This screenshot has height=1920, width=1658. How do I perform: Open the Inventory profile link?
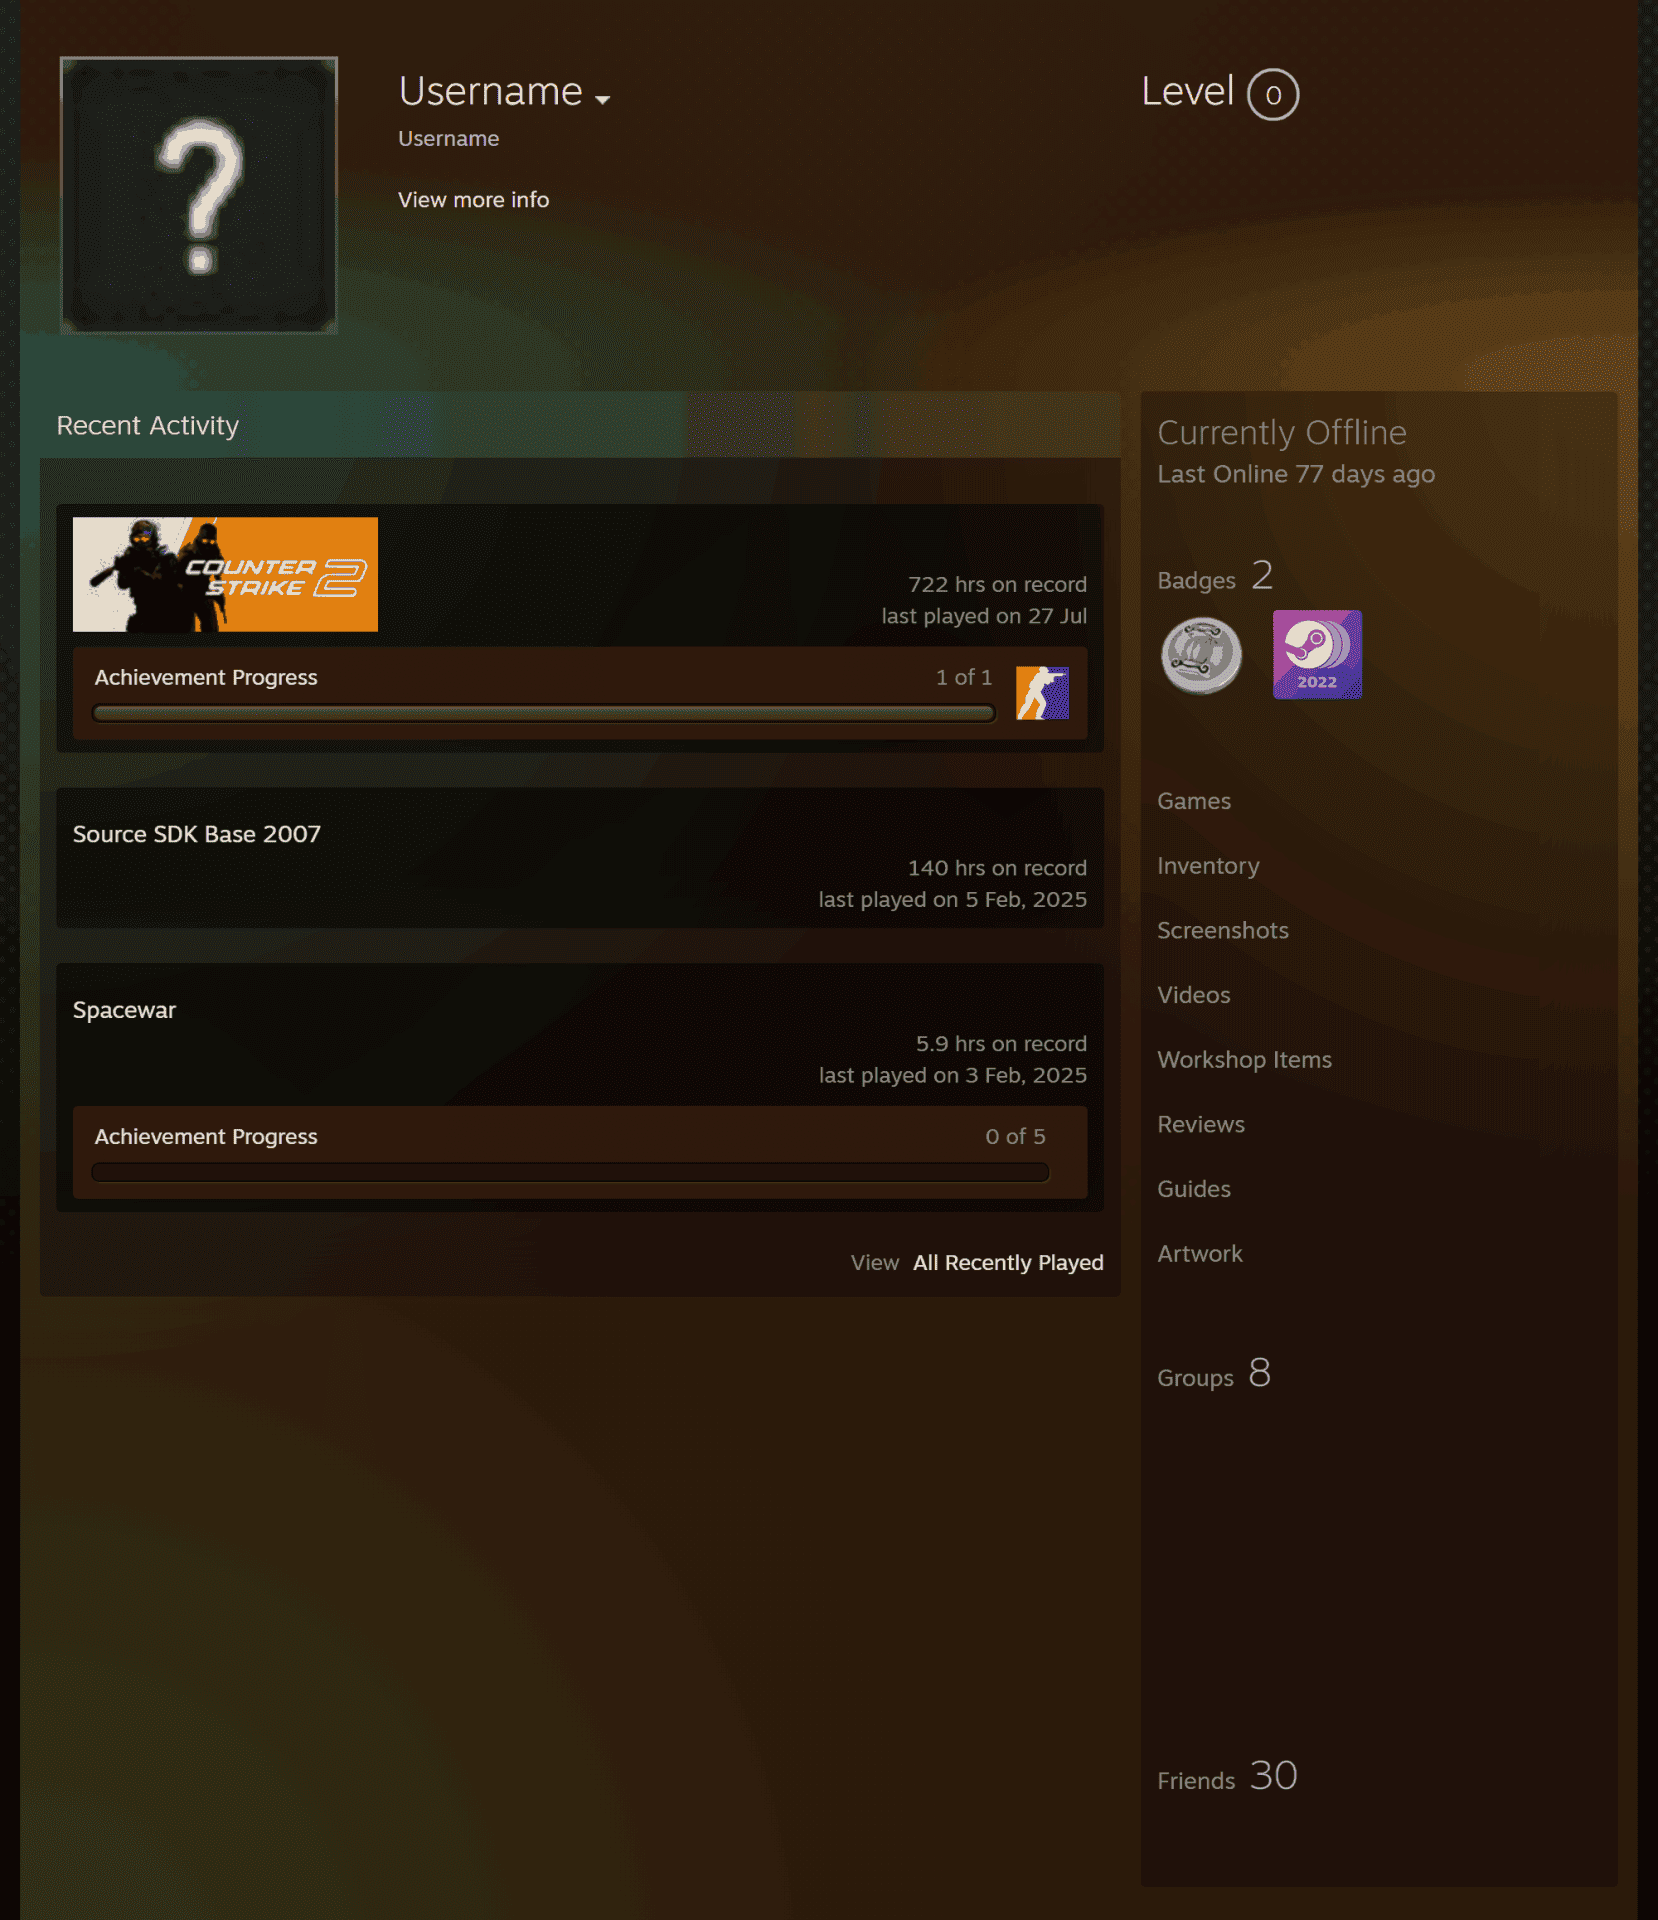[x=1208, y=866]
